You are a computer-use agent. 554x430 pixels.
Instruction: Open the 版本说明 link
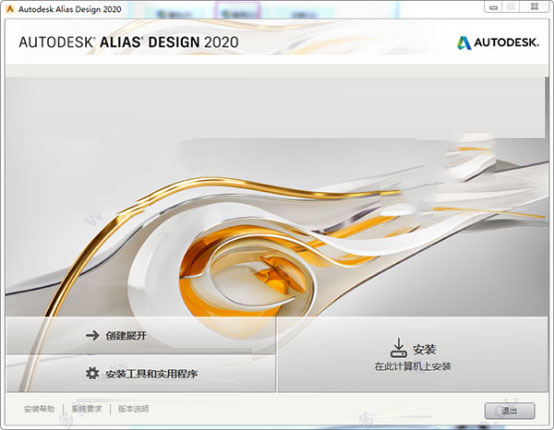pyautogui.click(x=133, y=409)
